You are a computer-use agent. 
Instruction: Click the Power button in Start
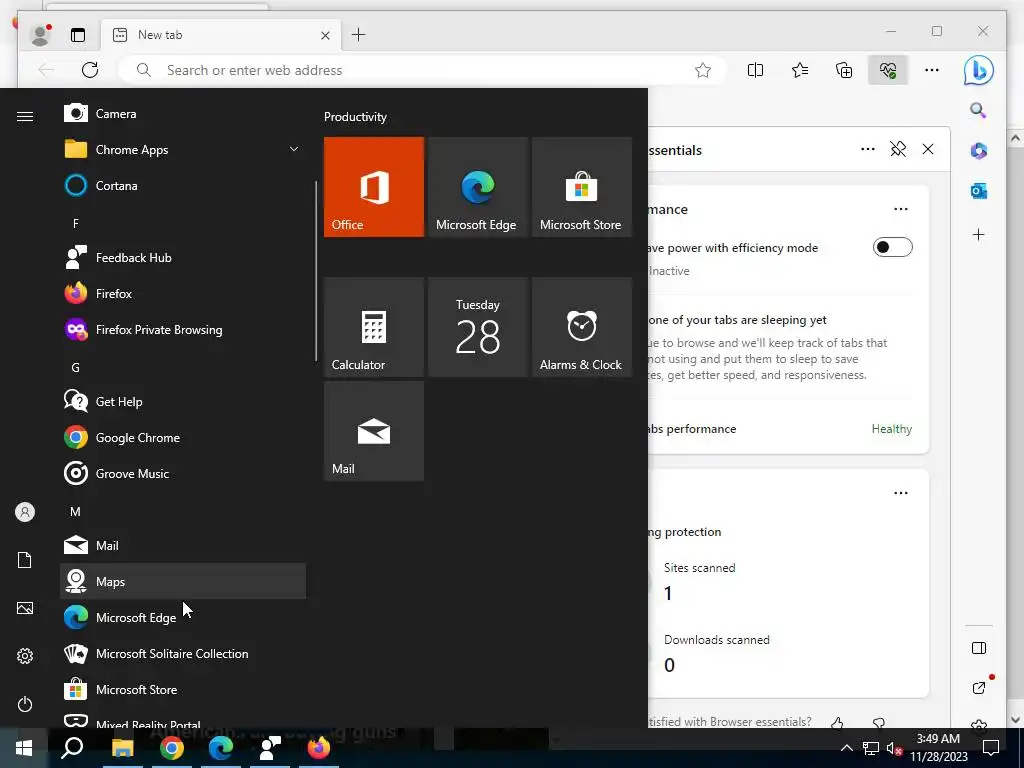point(25,704)
